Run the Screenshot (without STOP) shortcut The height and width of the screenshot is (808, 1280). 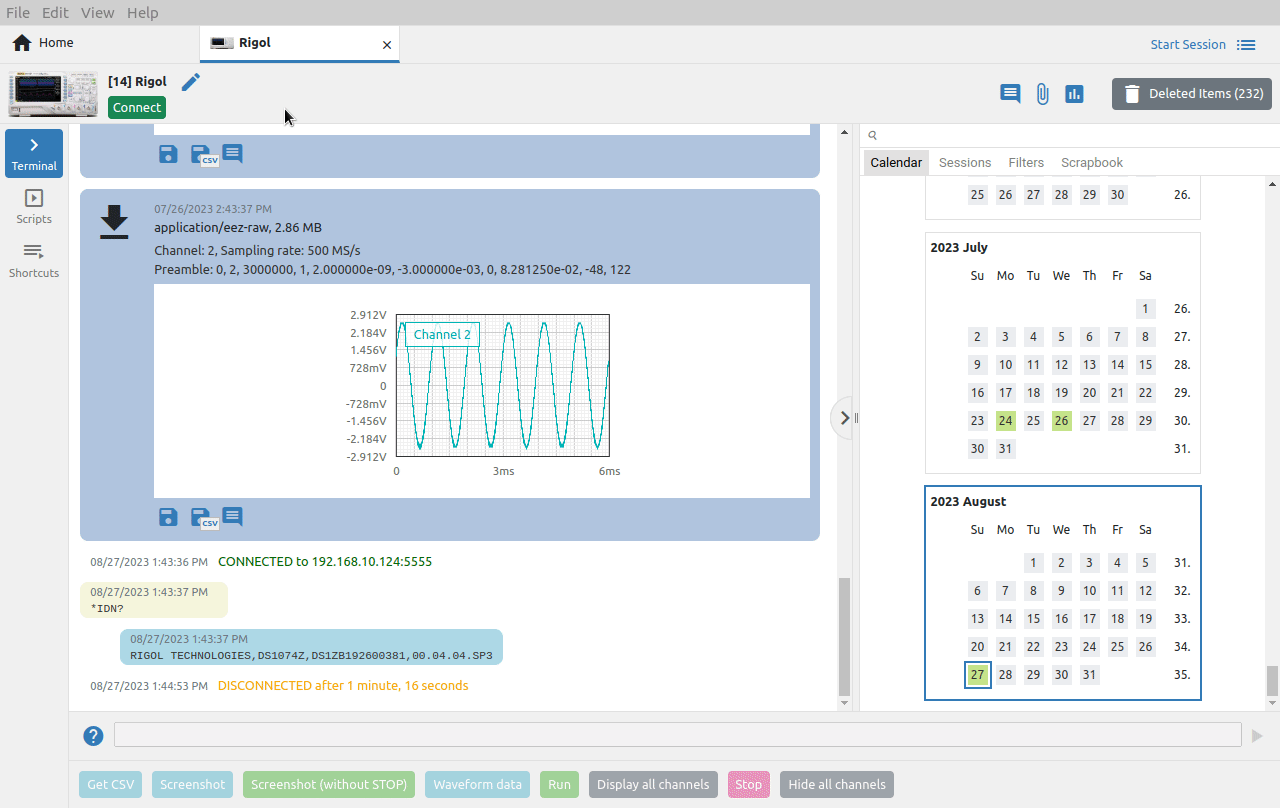click(x=329, y=784)
